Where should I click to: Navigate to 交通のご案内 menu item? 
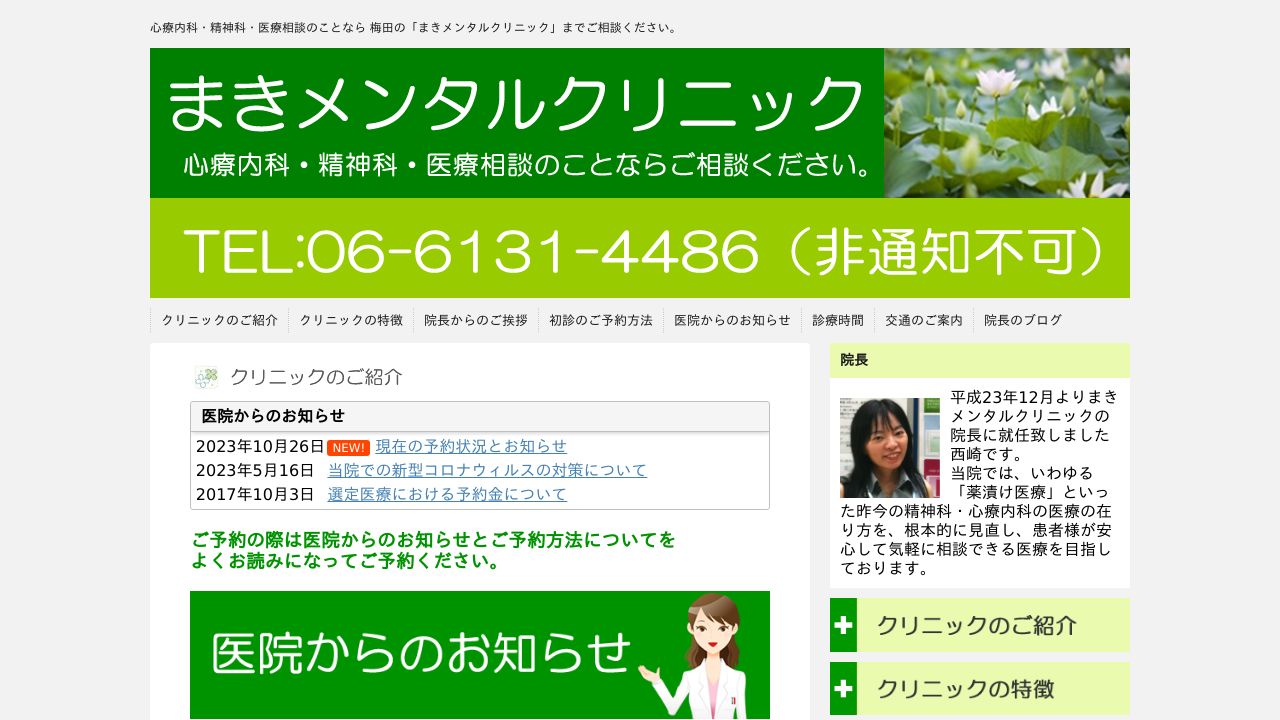pos(923,321)
